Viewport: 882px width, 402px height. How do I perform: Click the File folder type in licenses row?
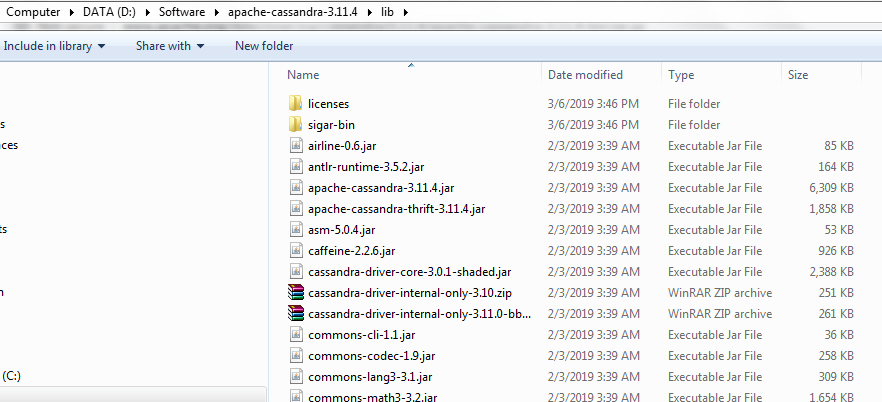(694, 104)
